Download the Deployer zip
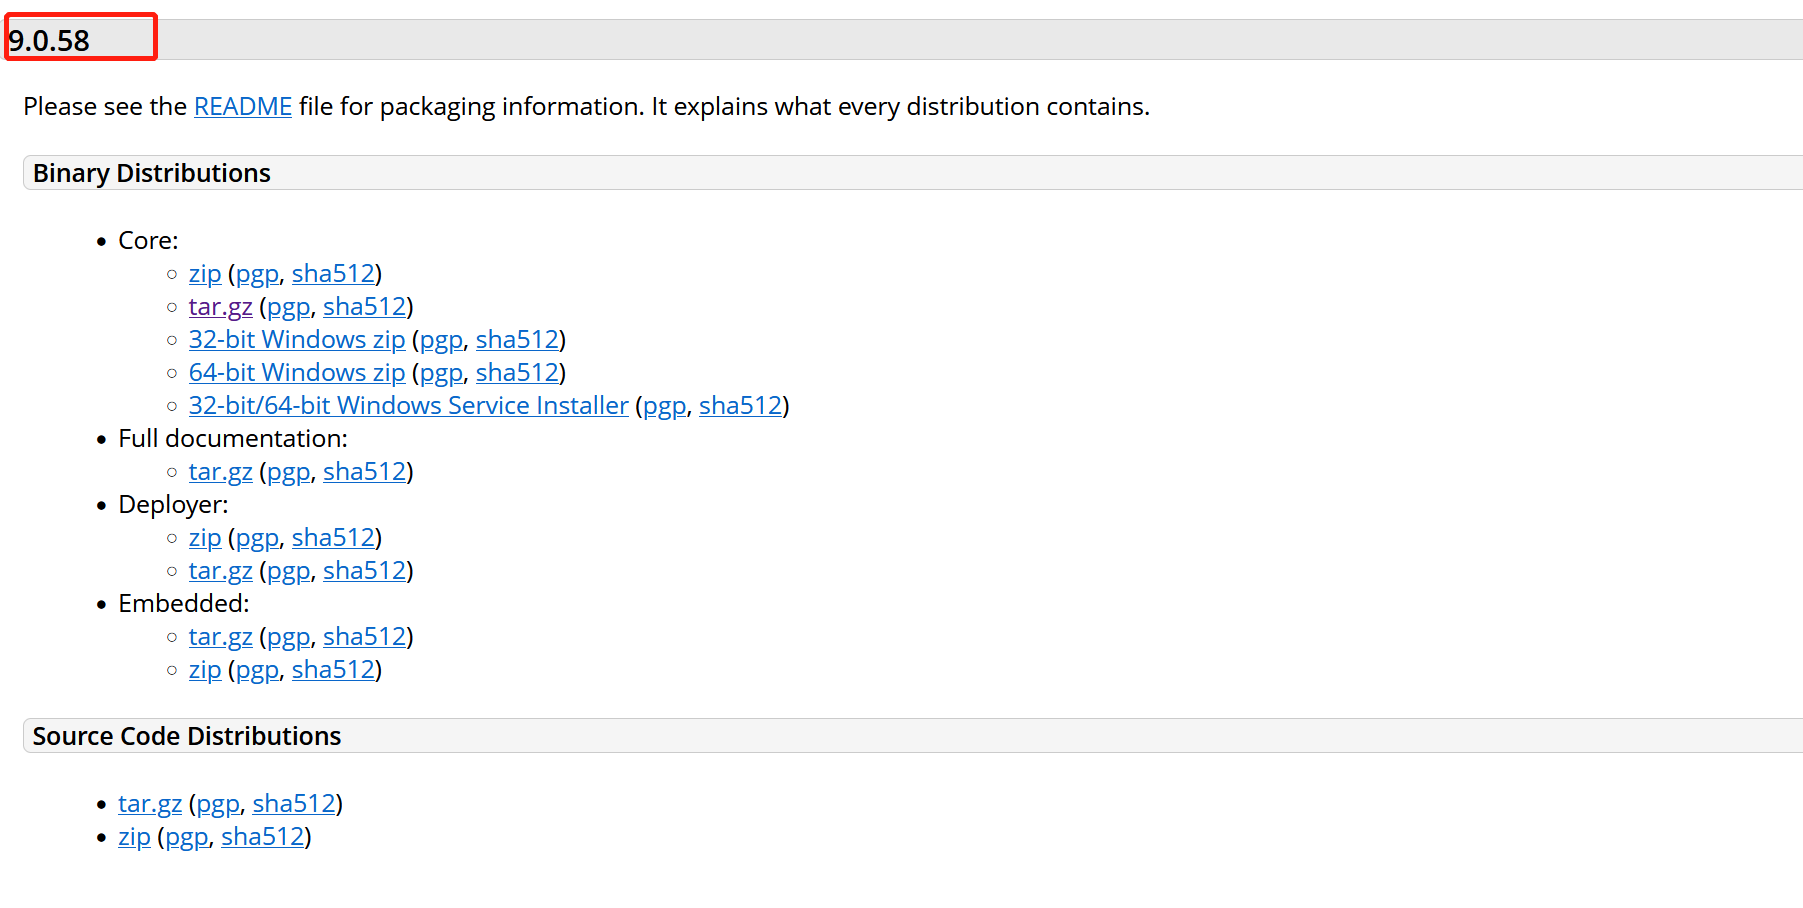This screenshot has height=908, width=1803. 205,538
